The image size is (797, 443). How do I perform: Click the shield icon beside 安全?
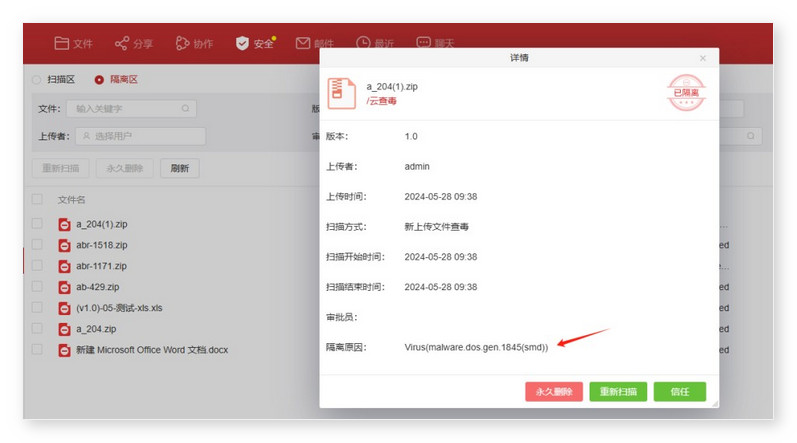[242, 44]
